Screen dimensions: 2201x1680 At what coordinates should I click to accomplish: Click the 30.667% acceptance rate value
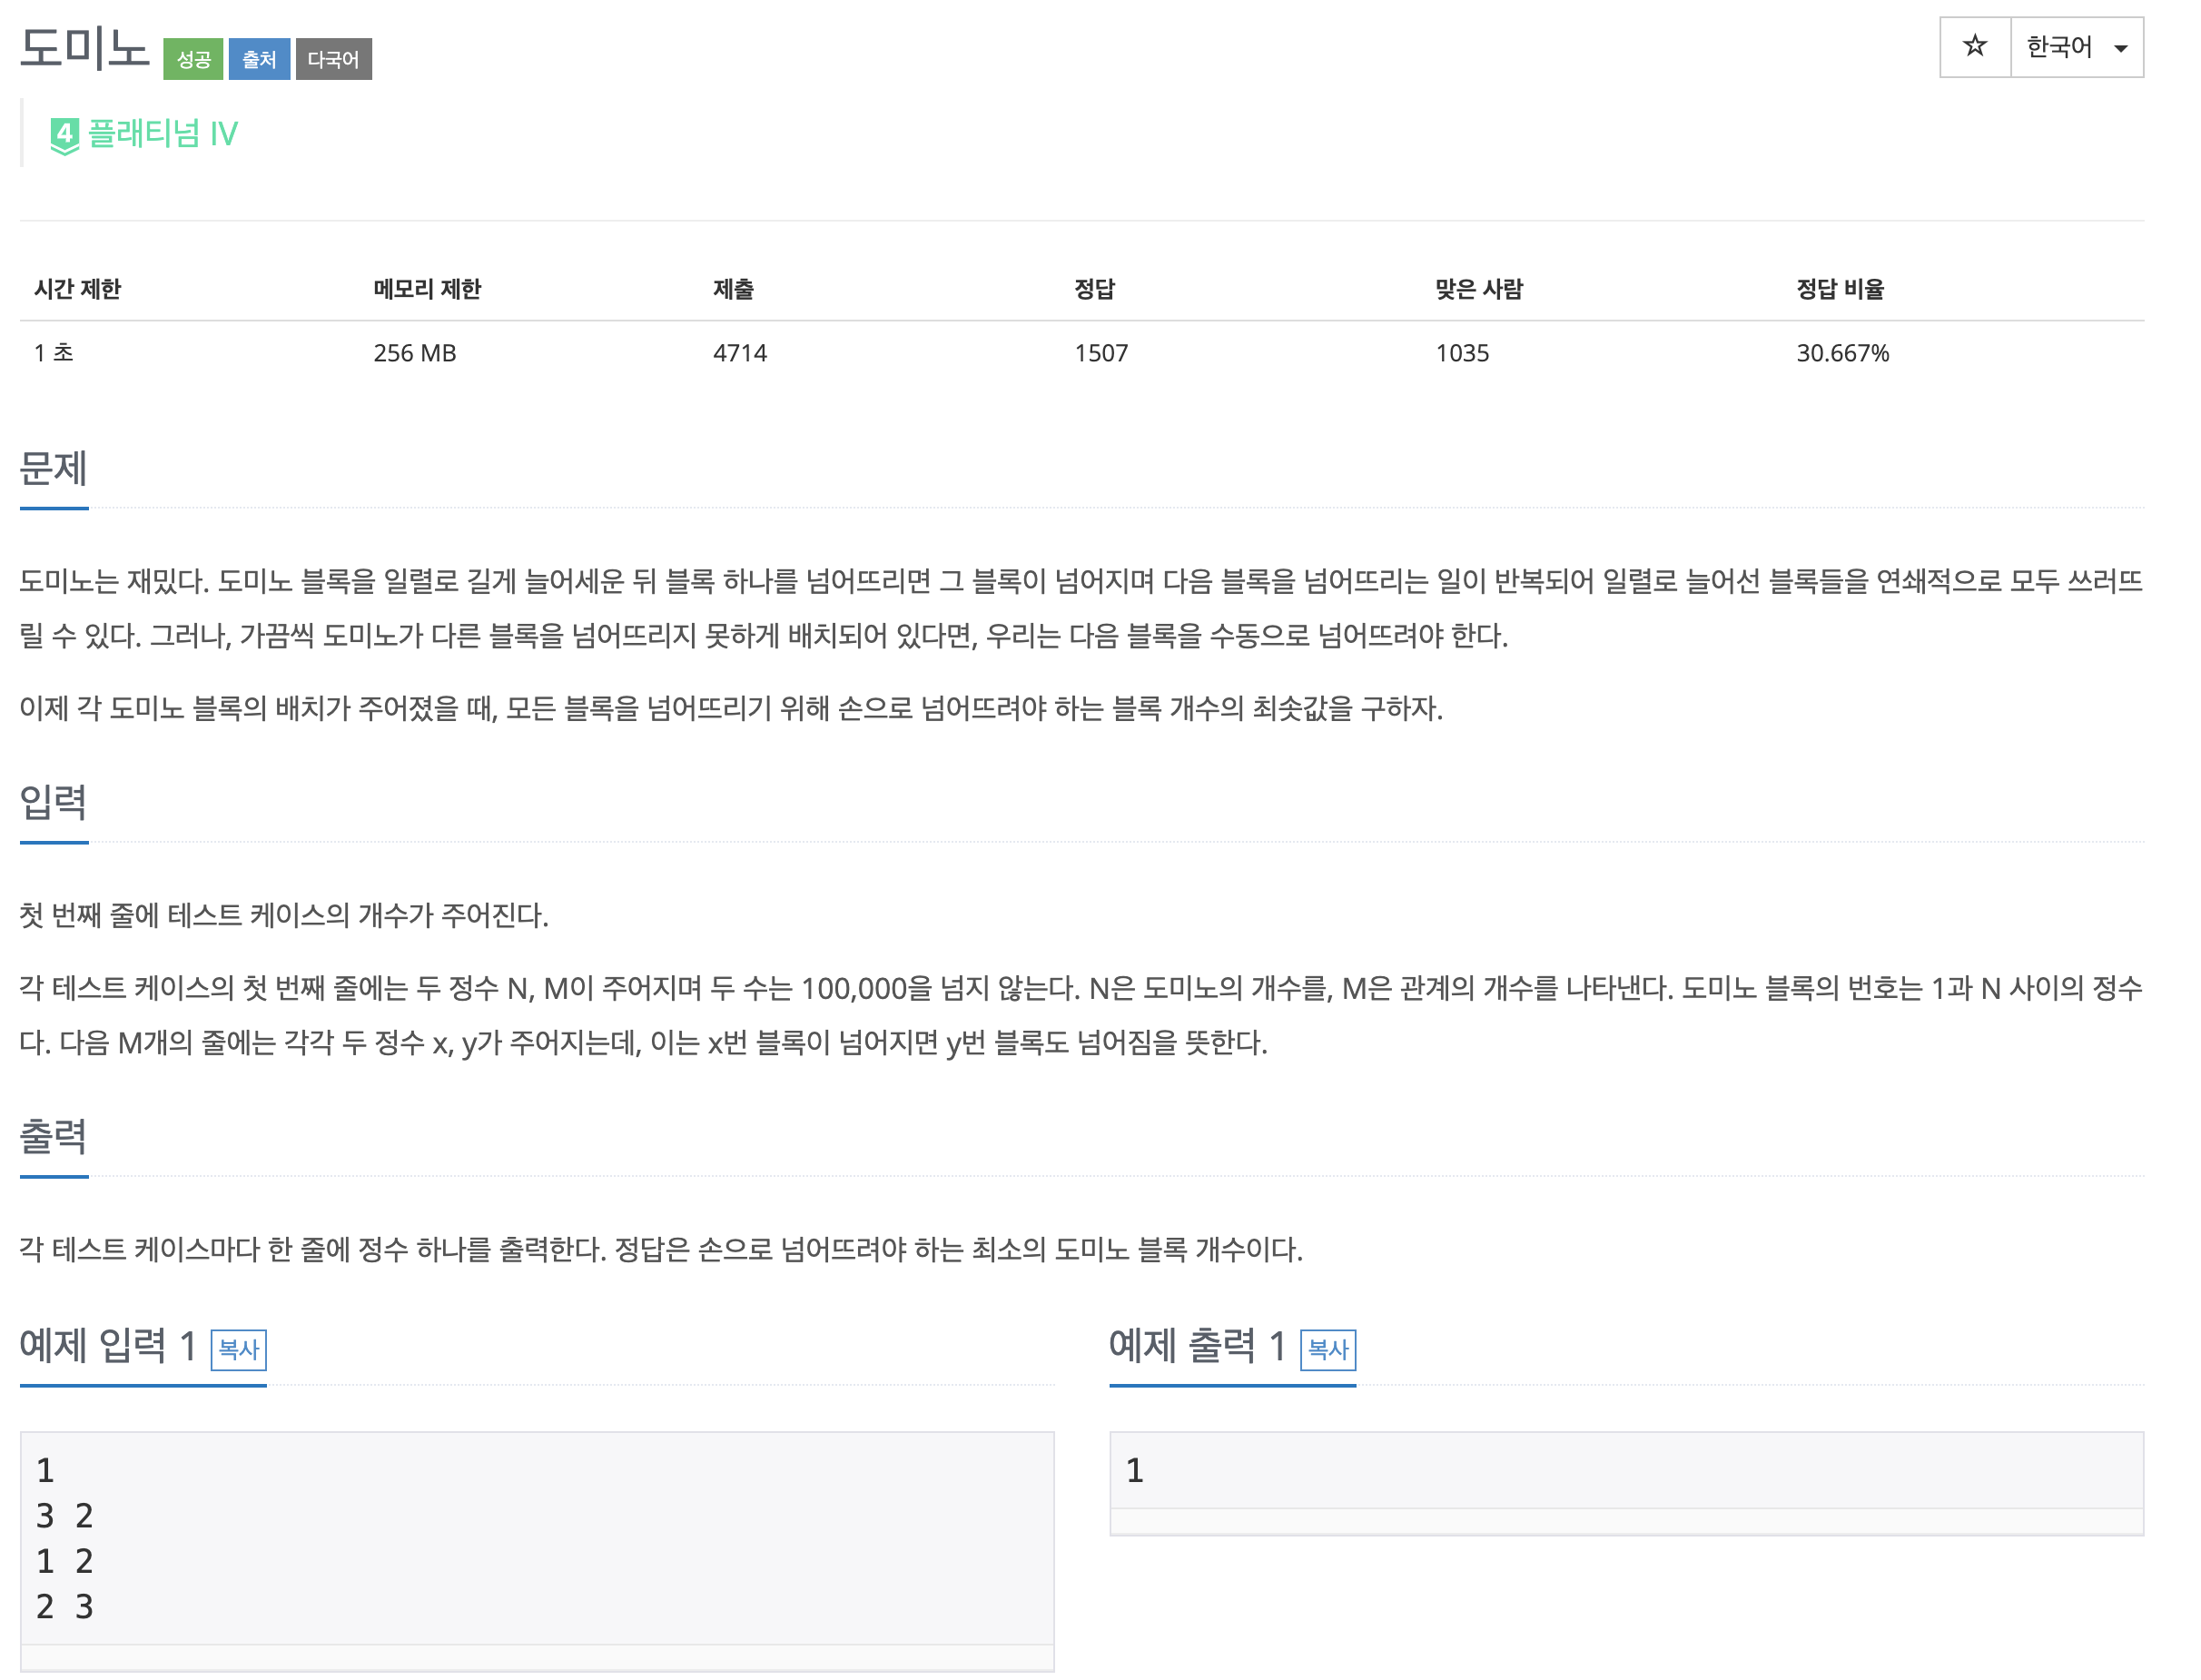(x=1845, y=352)
